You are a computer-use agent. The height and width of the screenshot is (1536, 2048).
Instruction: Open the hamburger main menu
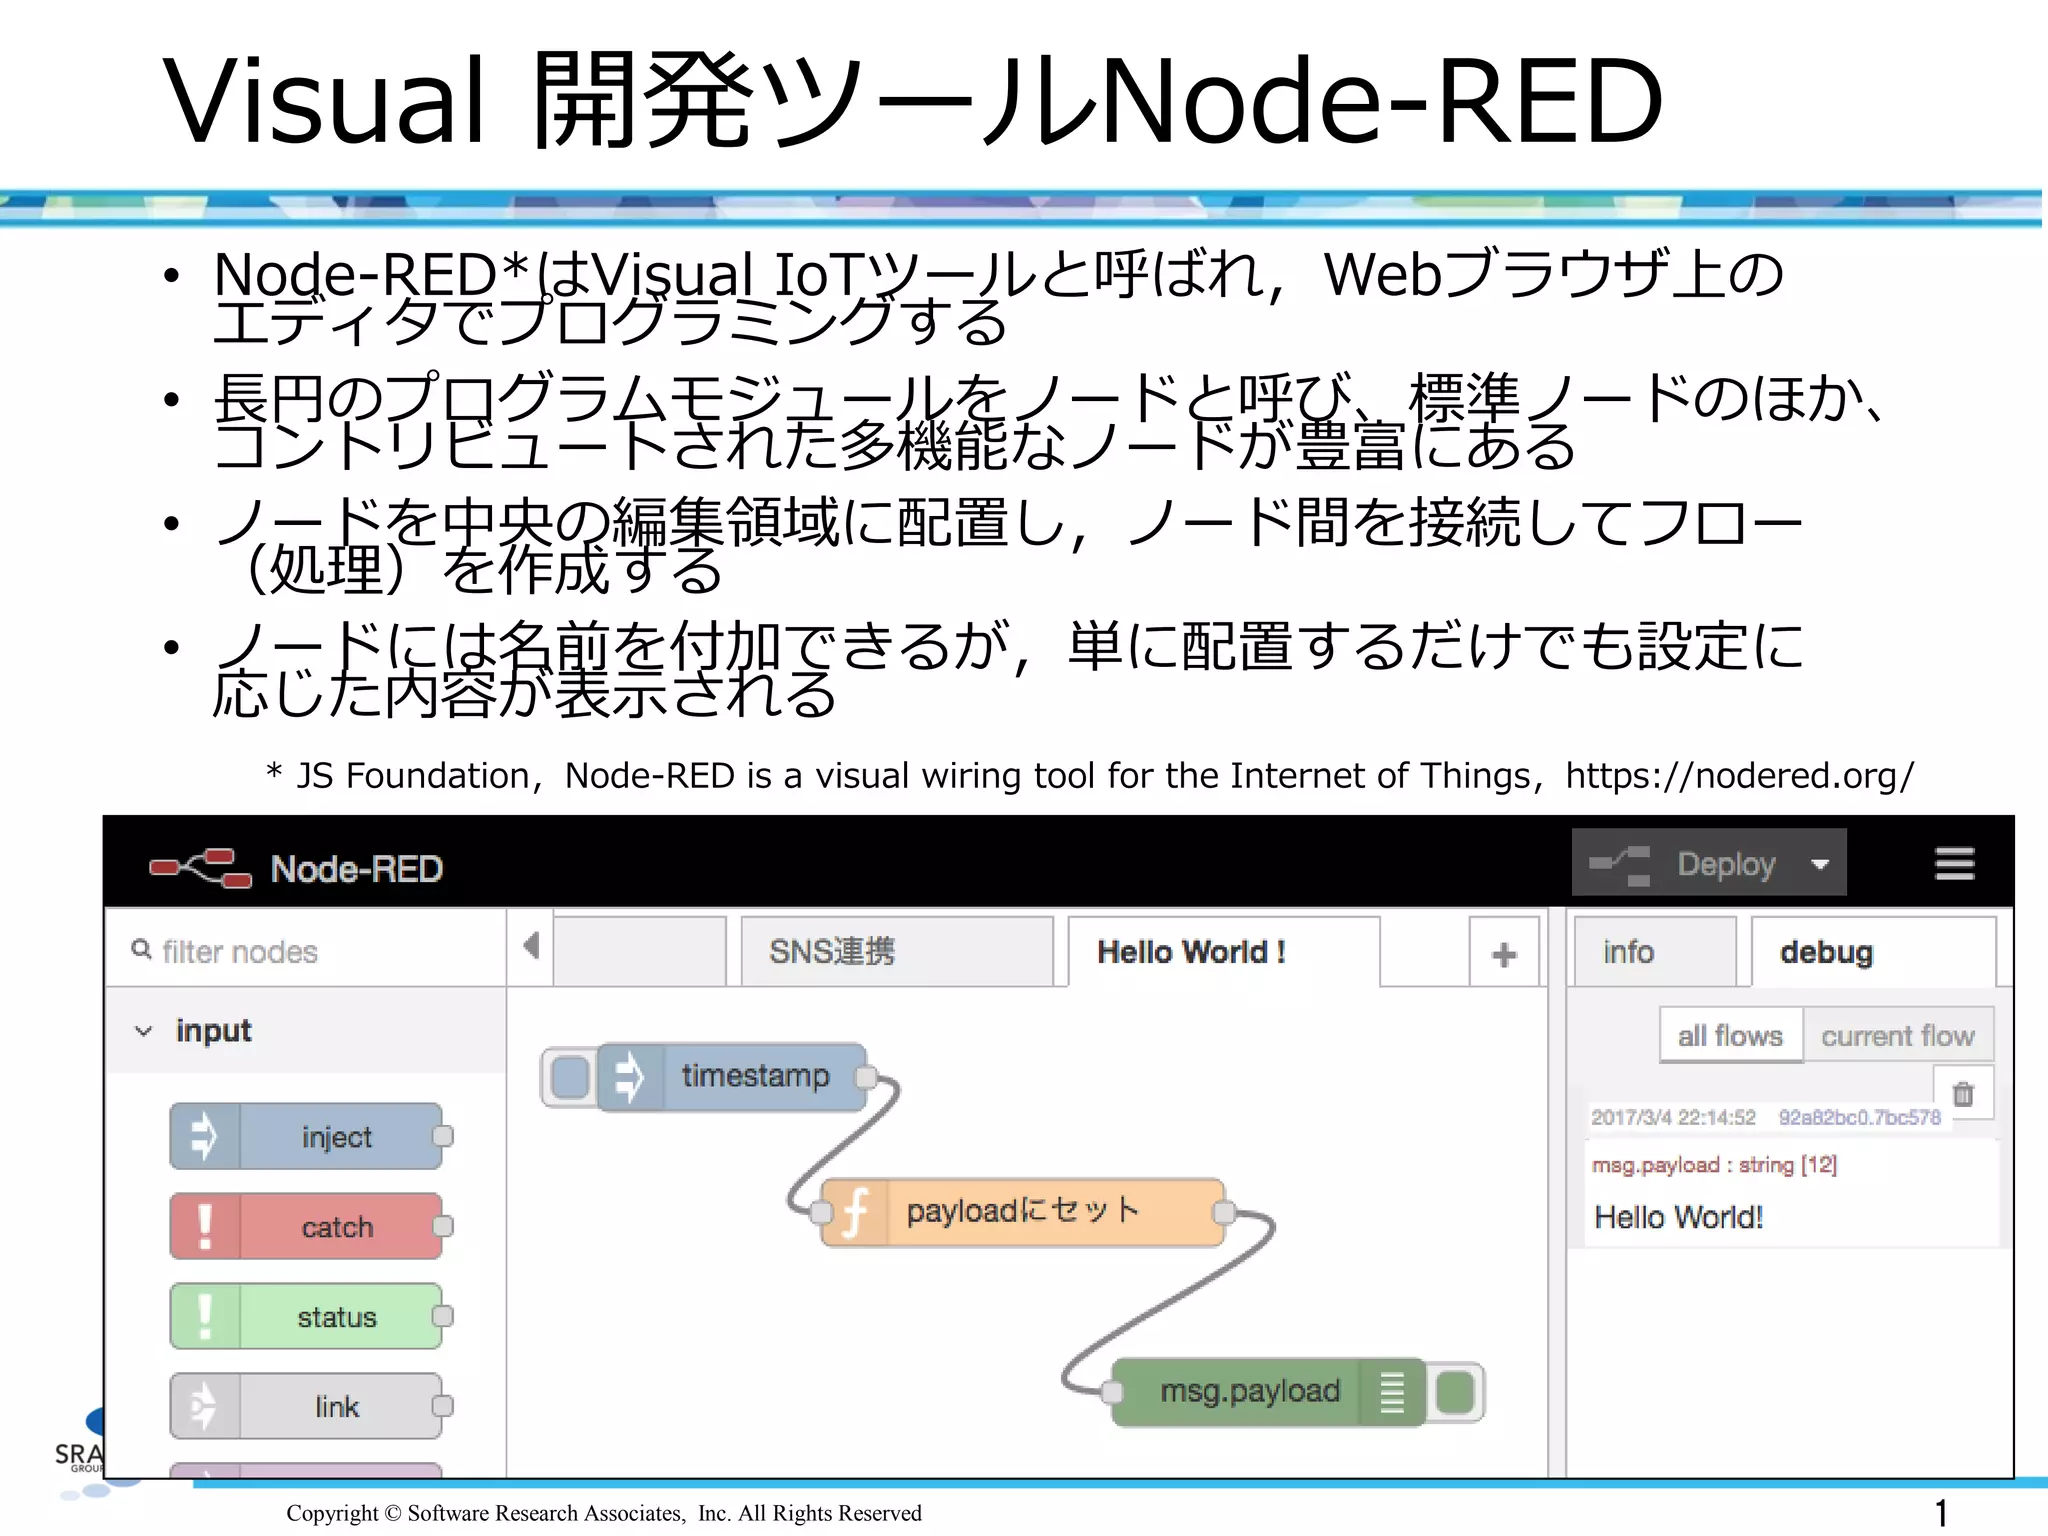(1953, 863)
